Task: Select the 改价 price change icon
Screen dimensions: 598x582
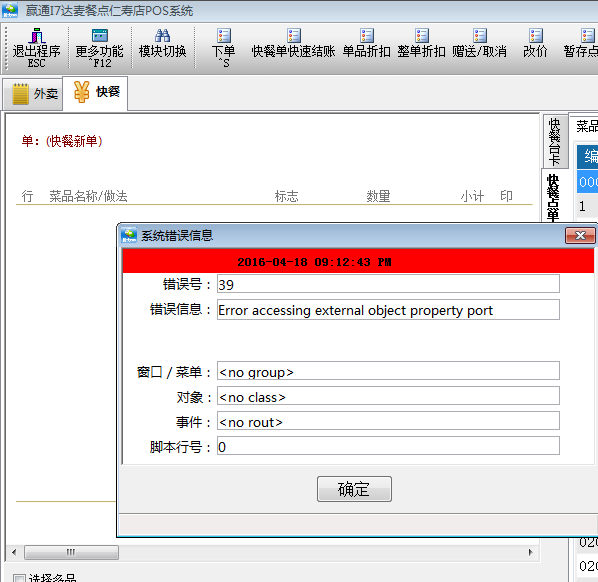Action: [536, 35]
